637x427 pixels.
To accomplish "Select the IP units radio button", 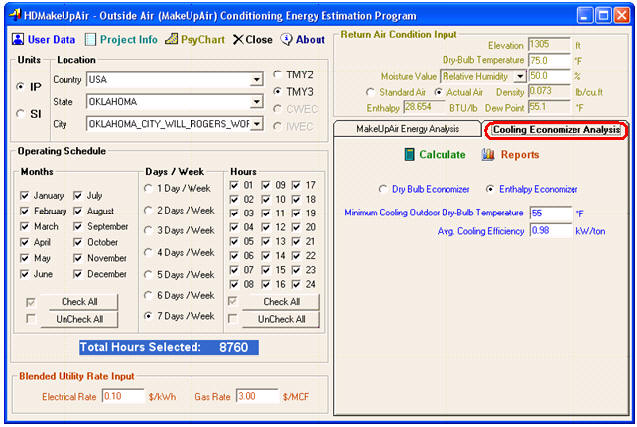I will point(20,87).
